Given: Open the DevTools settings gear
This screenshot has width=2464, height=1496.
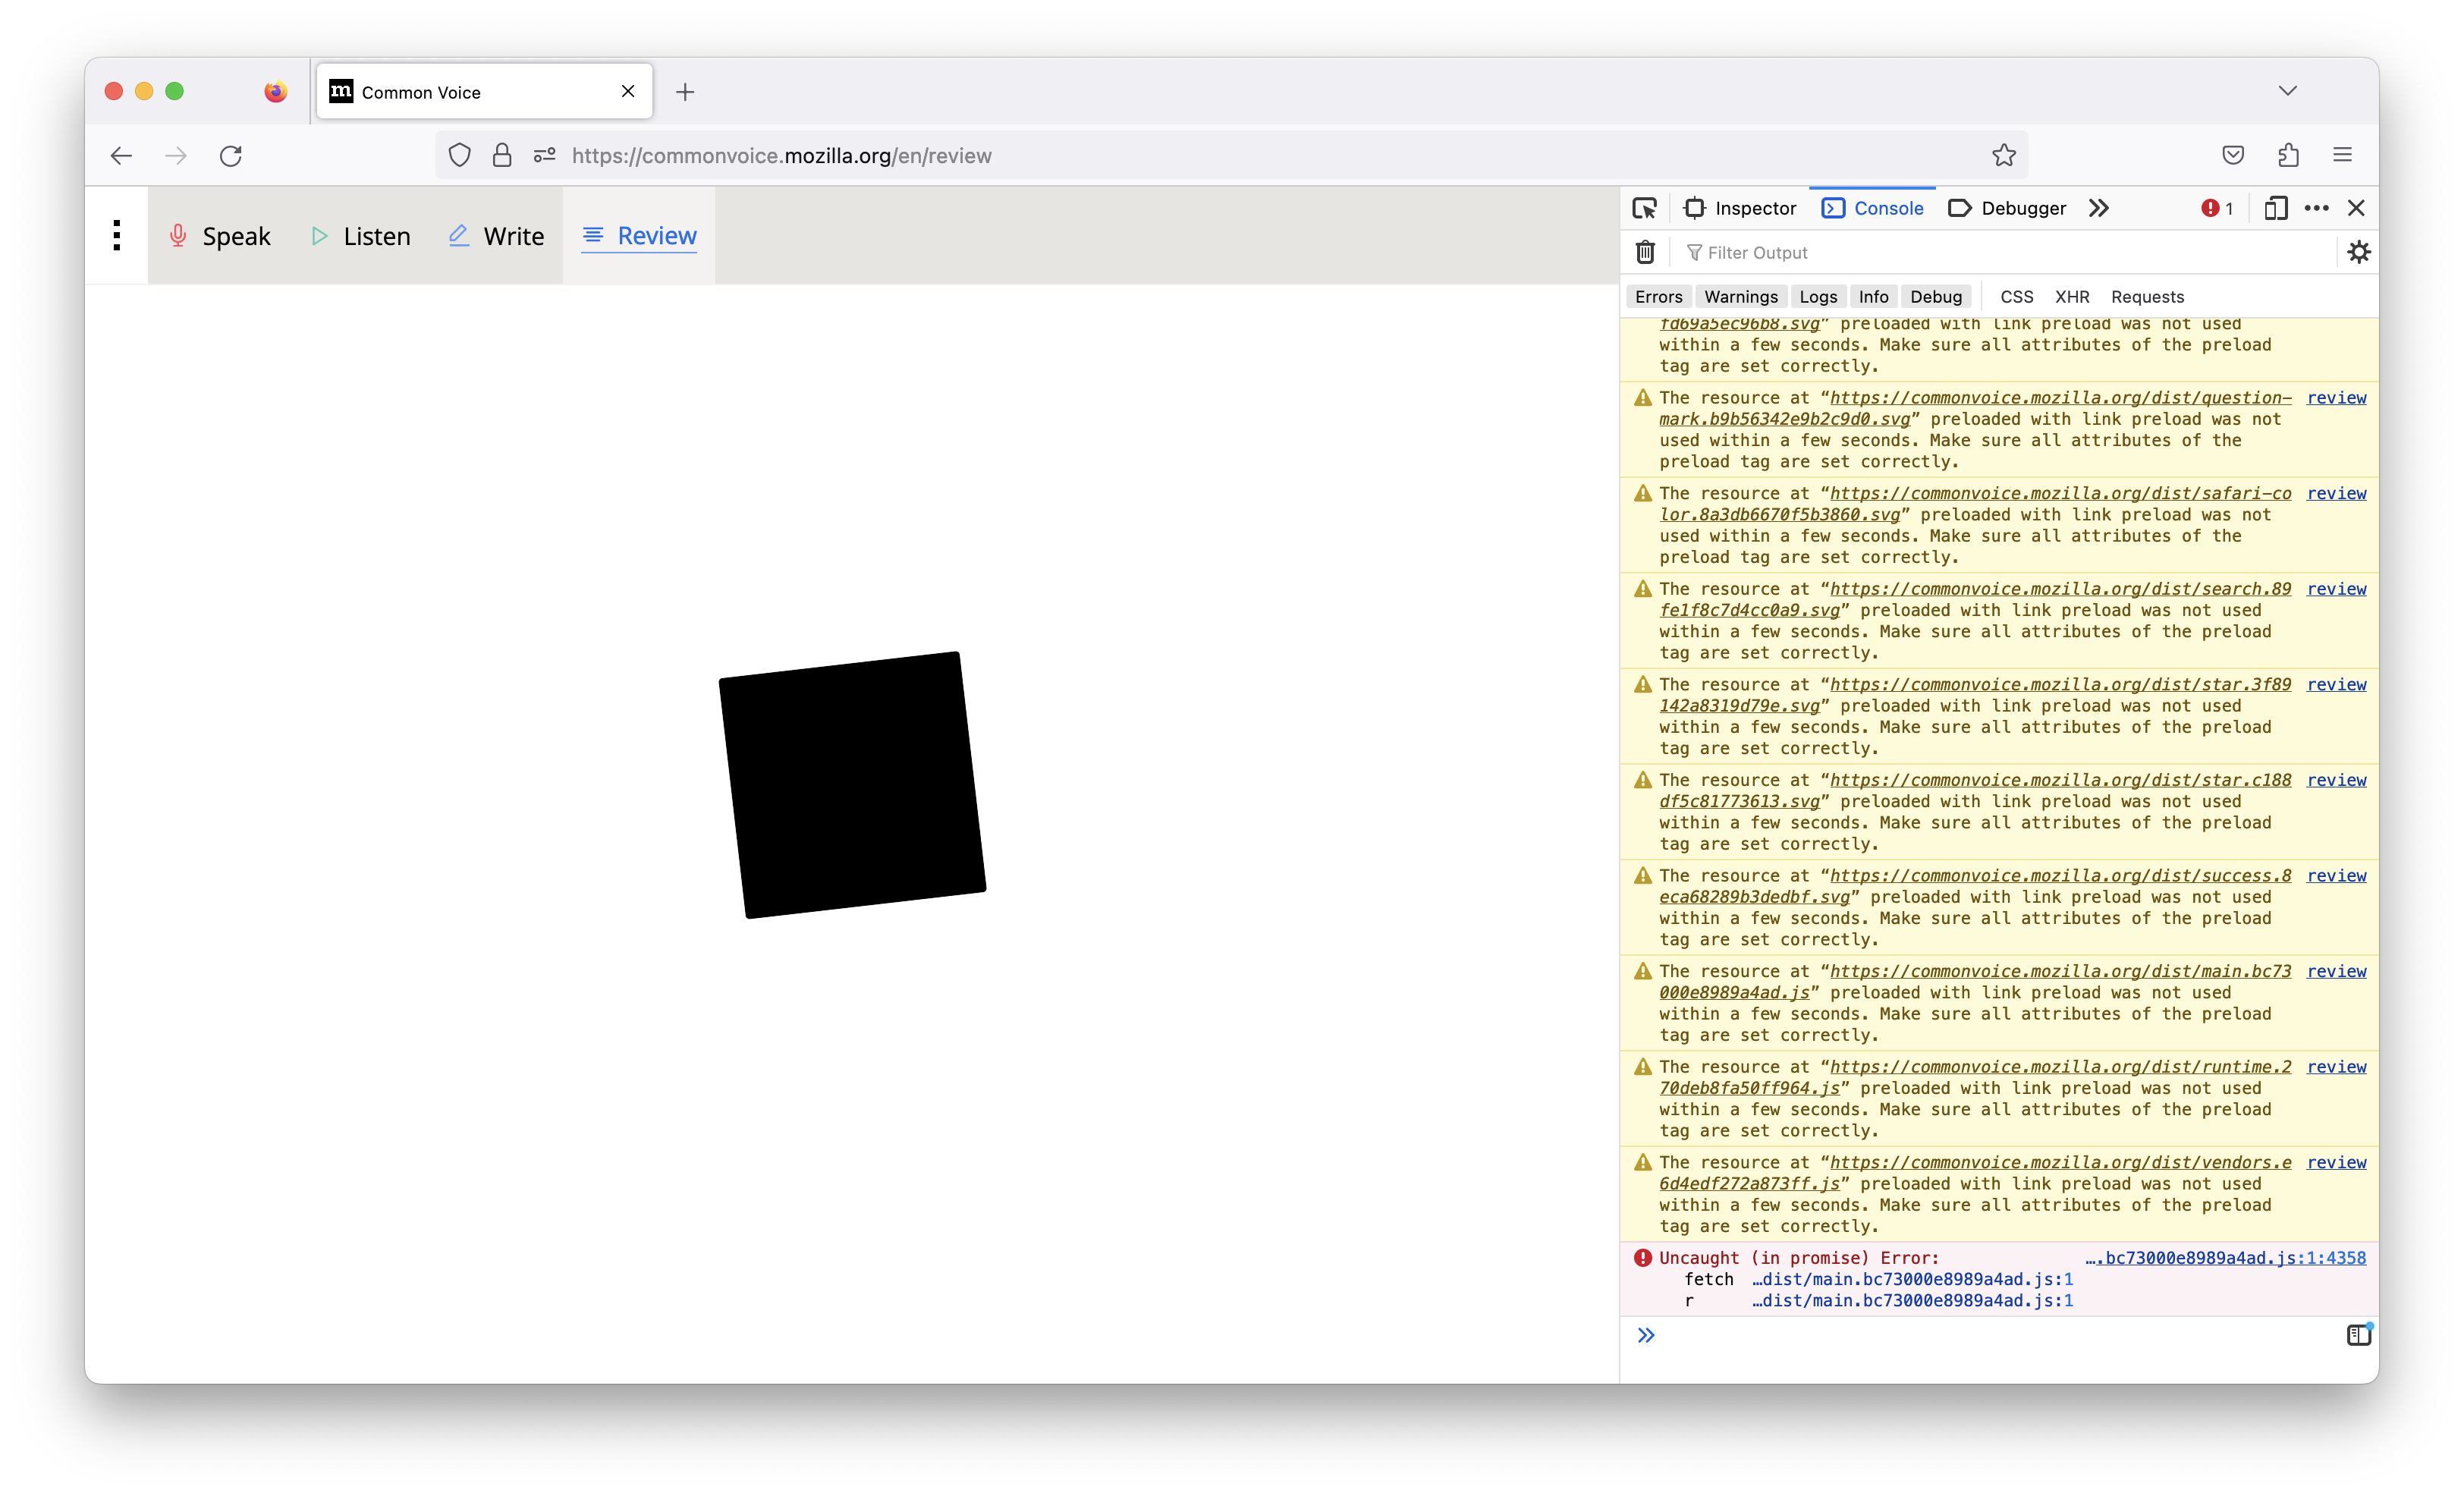Looking at the screenshot, I should coord(2359,252).
